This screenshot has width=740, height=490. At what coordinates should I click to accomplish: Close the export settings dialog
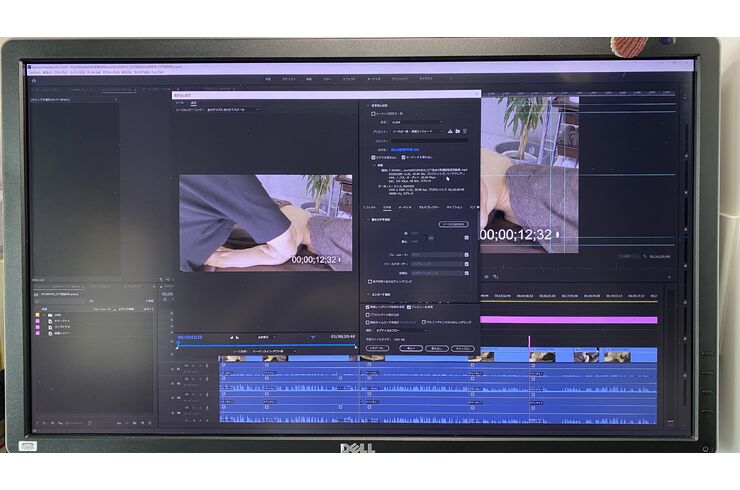click(477, 95)
